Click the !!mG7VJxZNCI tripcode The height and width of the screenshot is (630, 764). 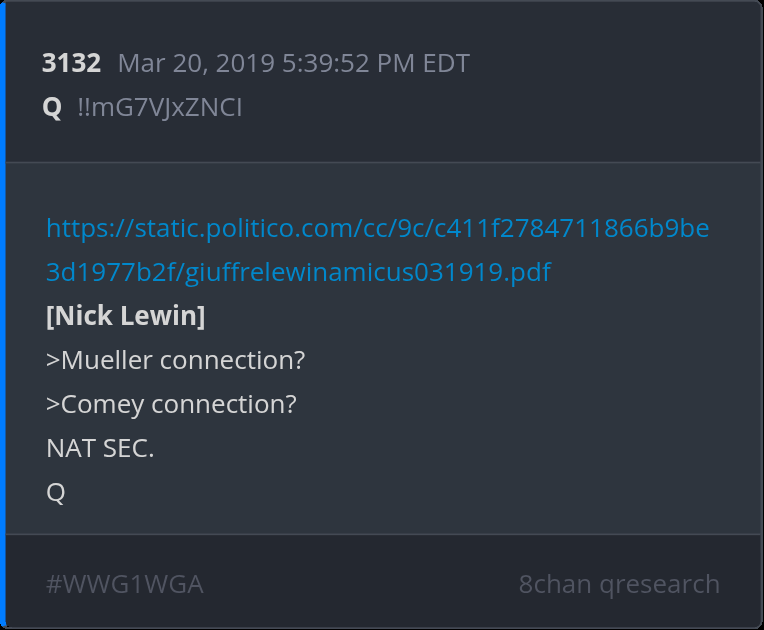(159, 107)
